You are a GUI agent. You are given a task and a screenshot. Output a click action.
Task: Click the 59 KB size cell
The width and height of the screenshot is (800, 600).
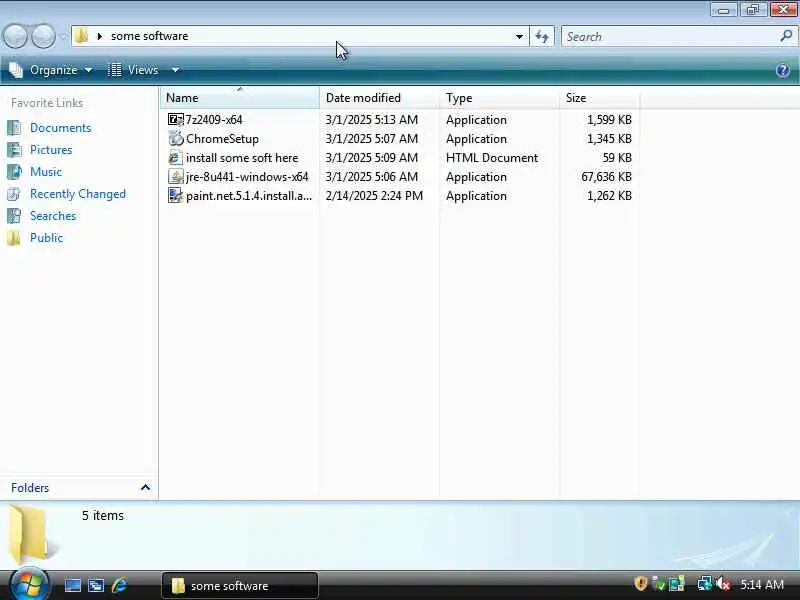[x=617, y=158]
